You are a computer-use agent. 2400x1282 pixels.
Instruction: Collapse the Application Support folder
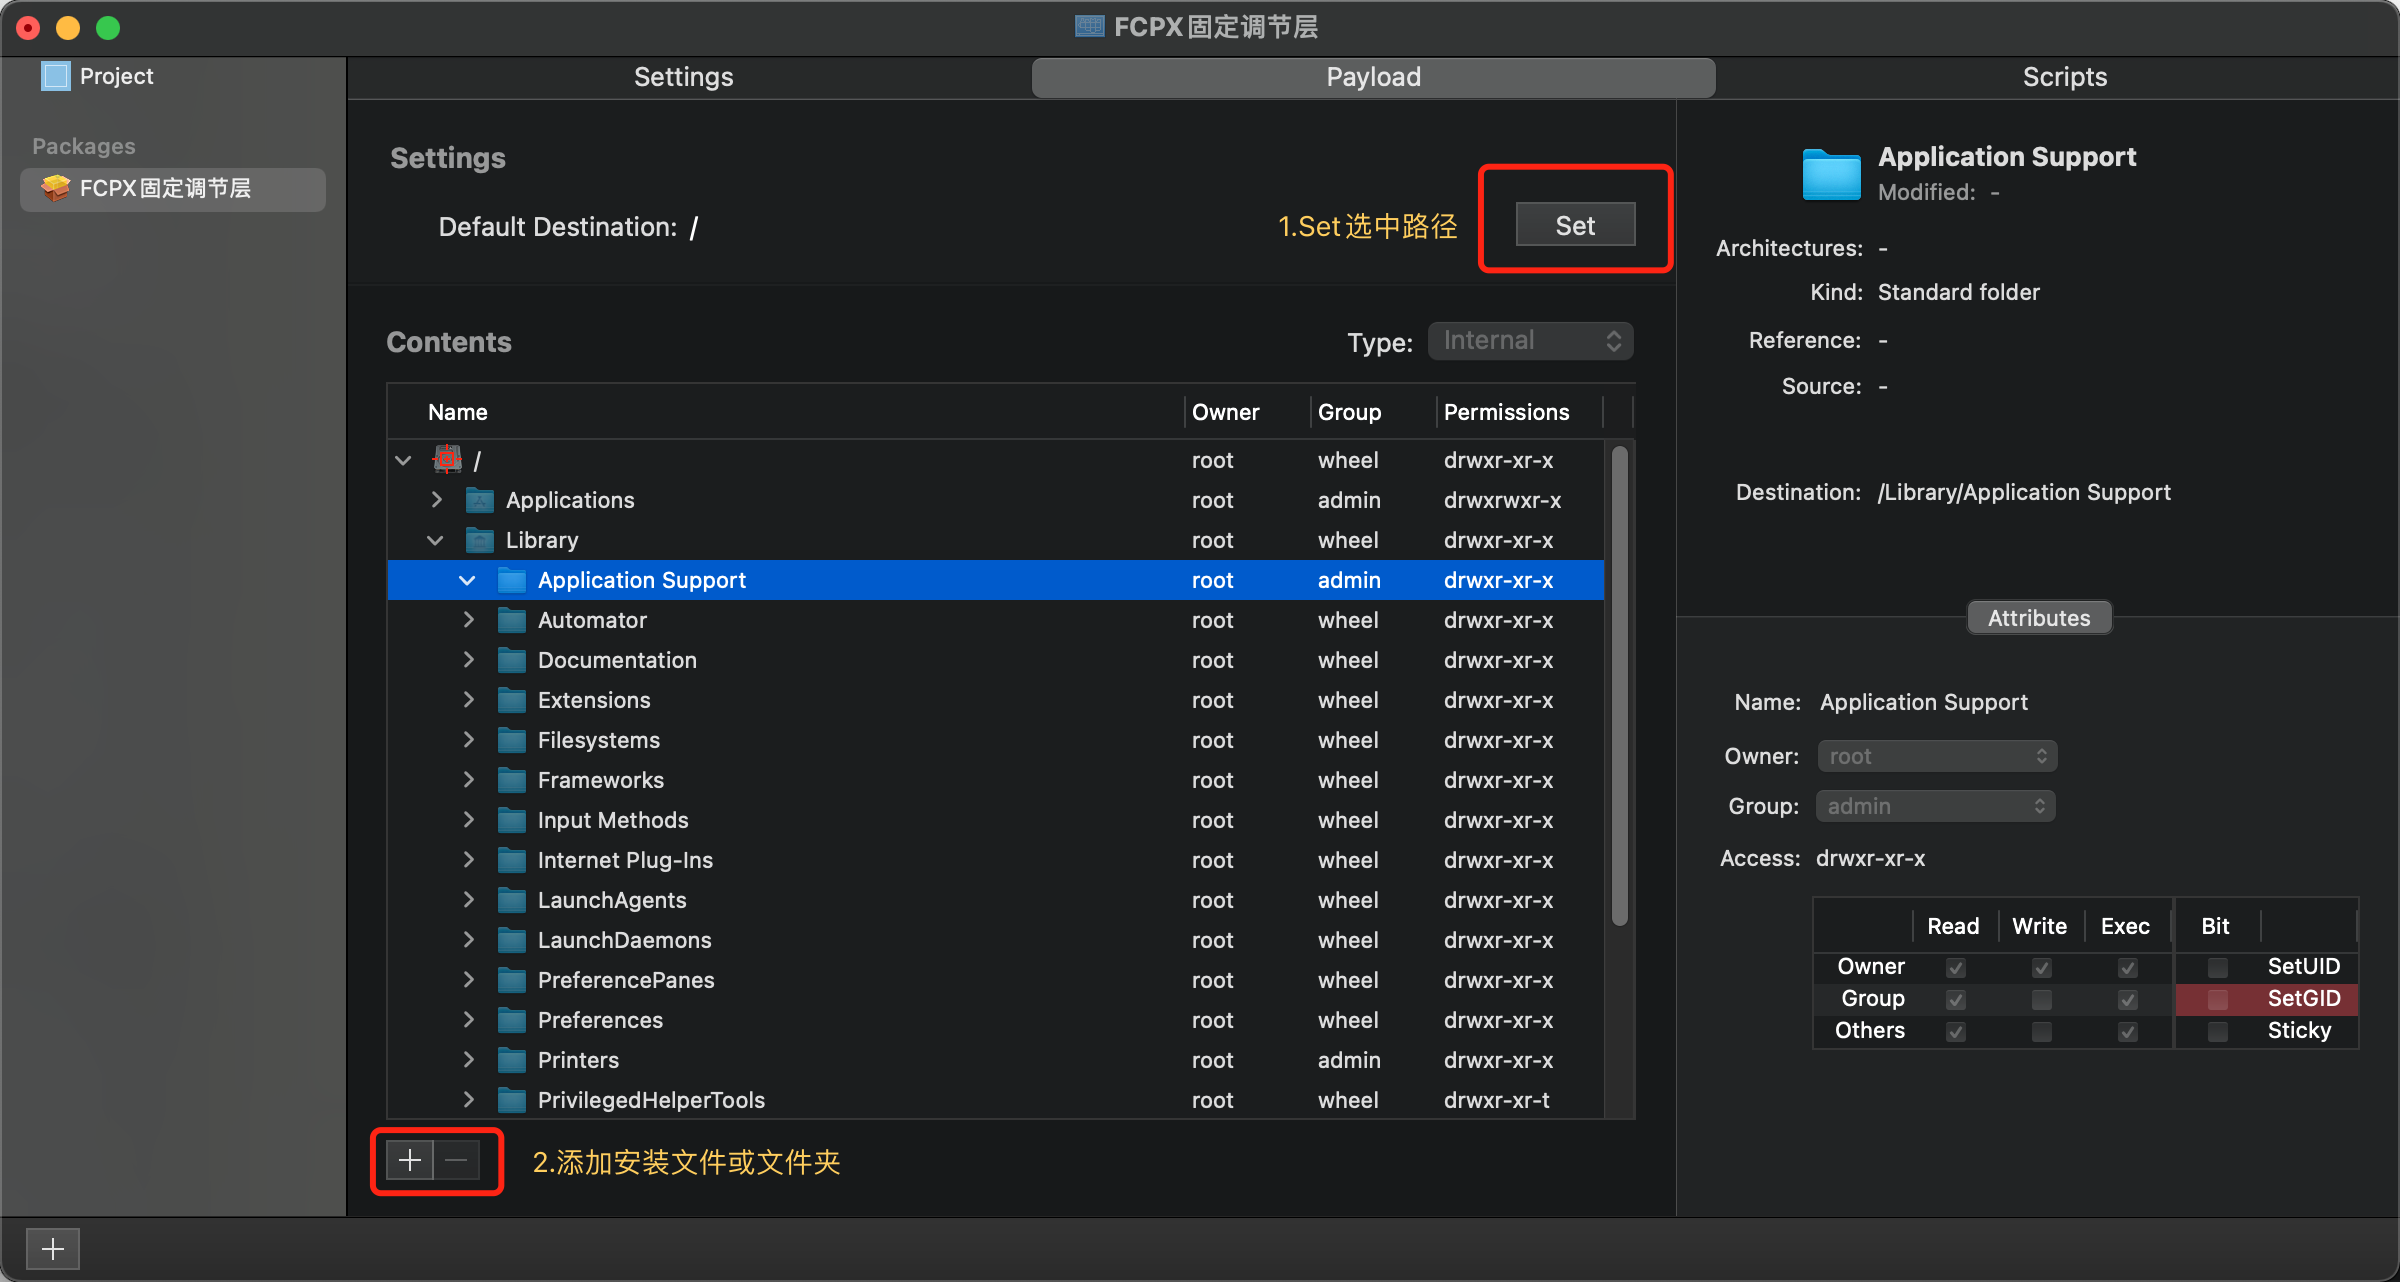(x=467, y=580)
